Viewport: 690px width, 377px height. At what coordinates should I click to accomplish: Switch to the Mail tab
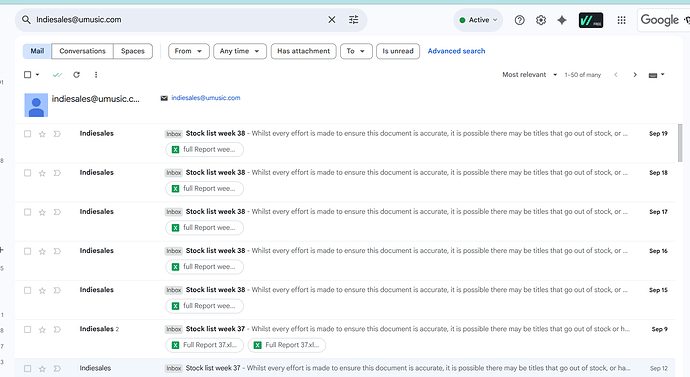click(37, 51)
